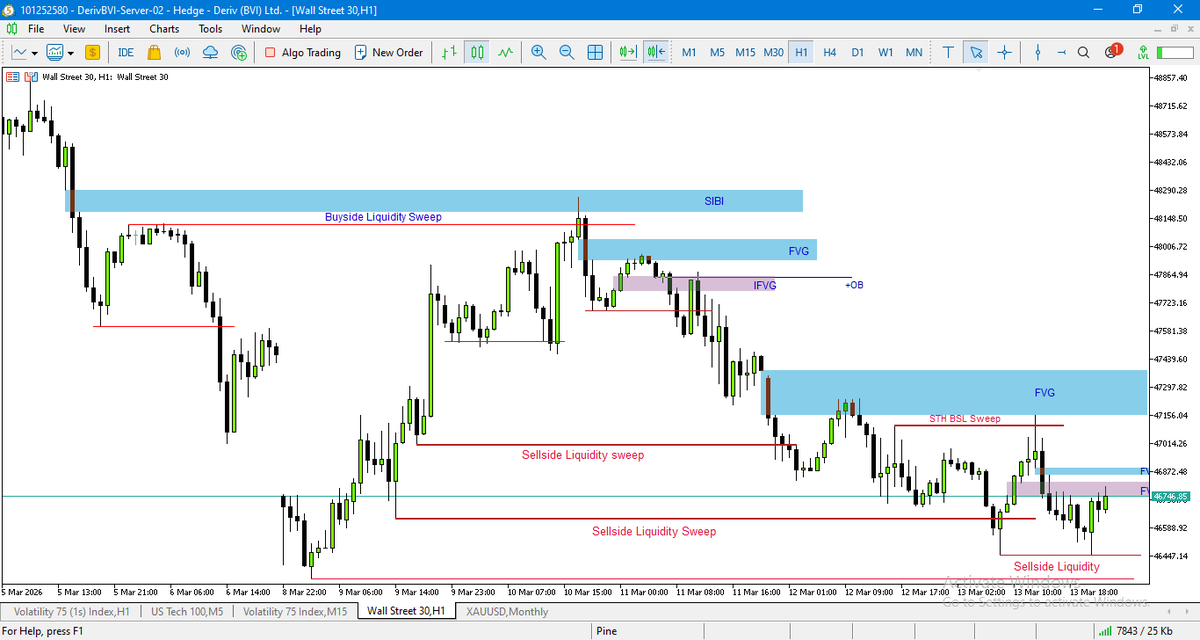Screen dimensions: 1200x640
Task: Select the purple IFVG zone rectangle
Action: click(x=695, y=284)
